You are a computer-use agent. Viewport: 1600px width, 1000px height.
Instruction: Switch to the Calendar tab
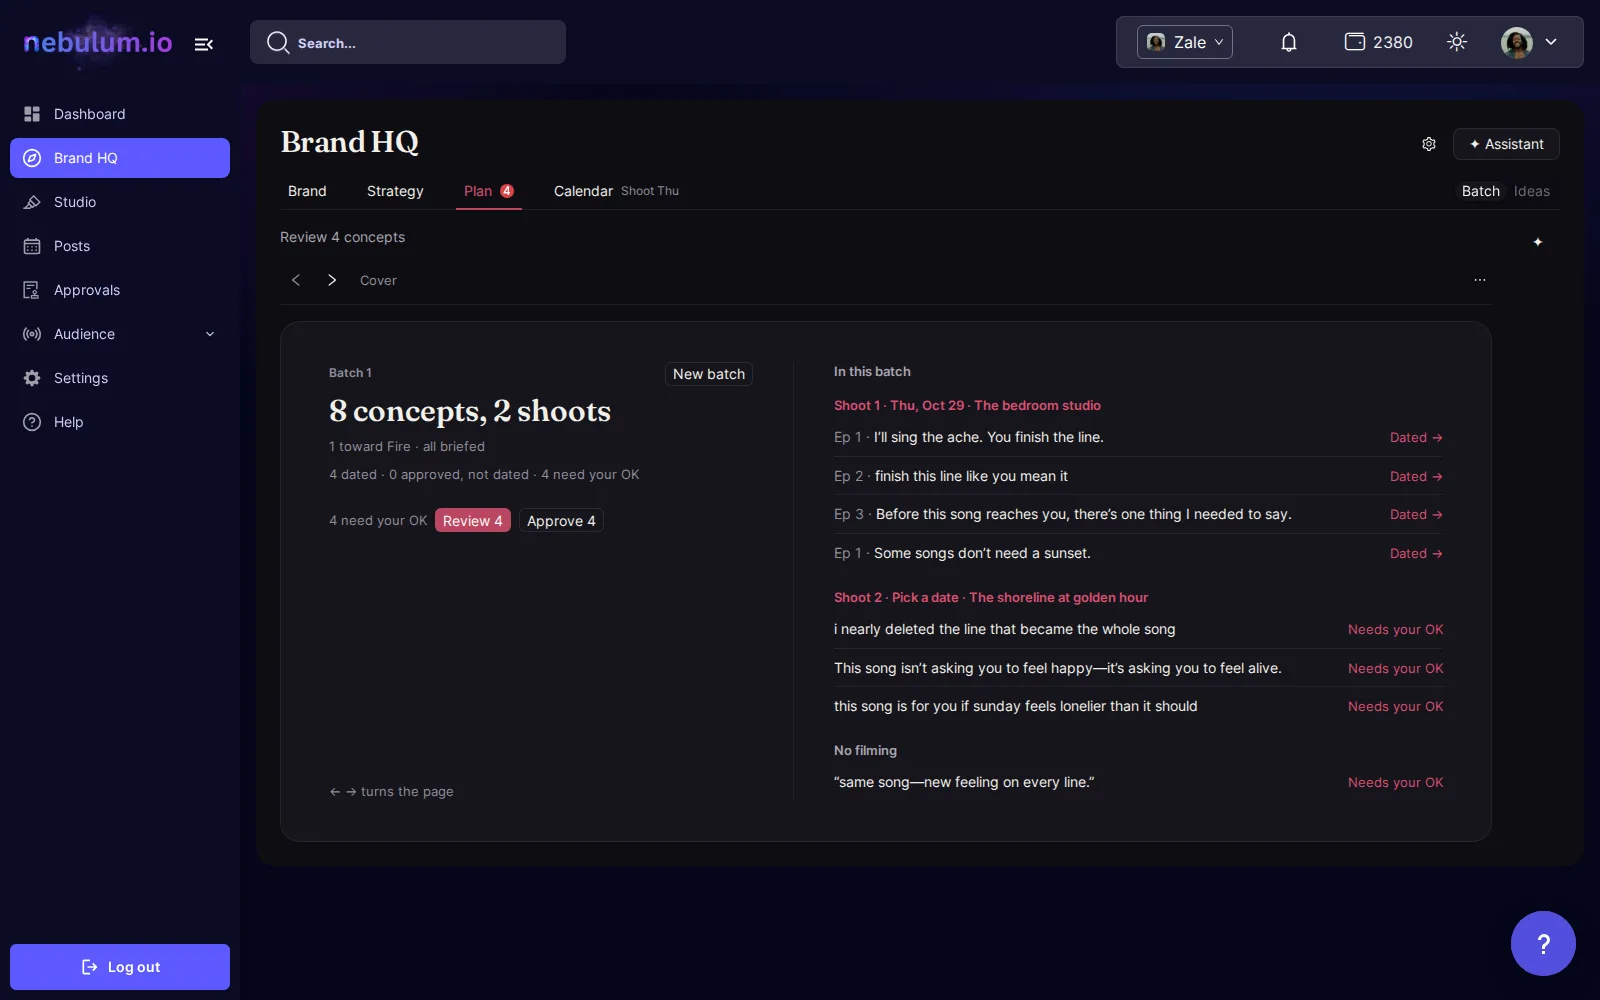pyautogui.click(x=583, y=191)
